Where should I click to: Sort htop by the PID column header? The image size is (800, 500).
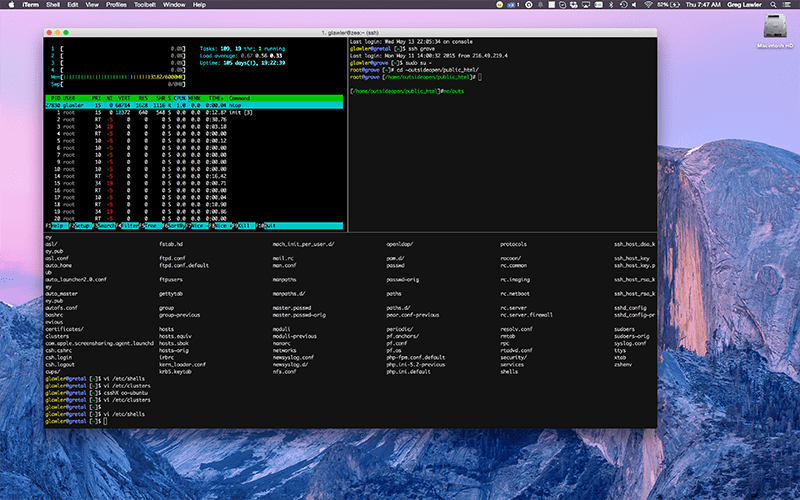click(x=56, y=98)
